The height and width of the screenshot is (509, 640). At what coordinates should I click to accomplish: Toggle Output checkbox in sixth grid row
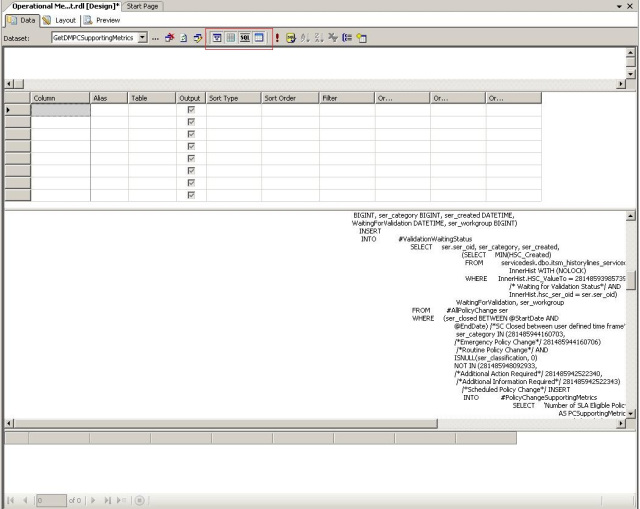191,171
